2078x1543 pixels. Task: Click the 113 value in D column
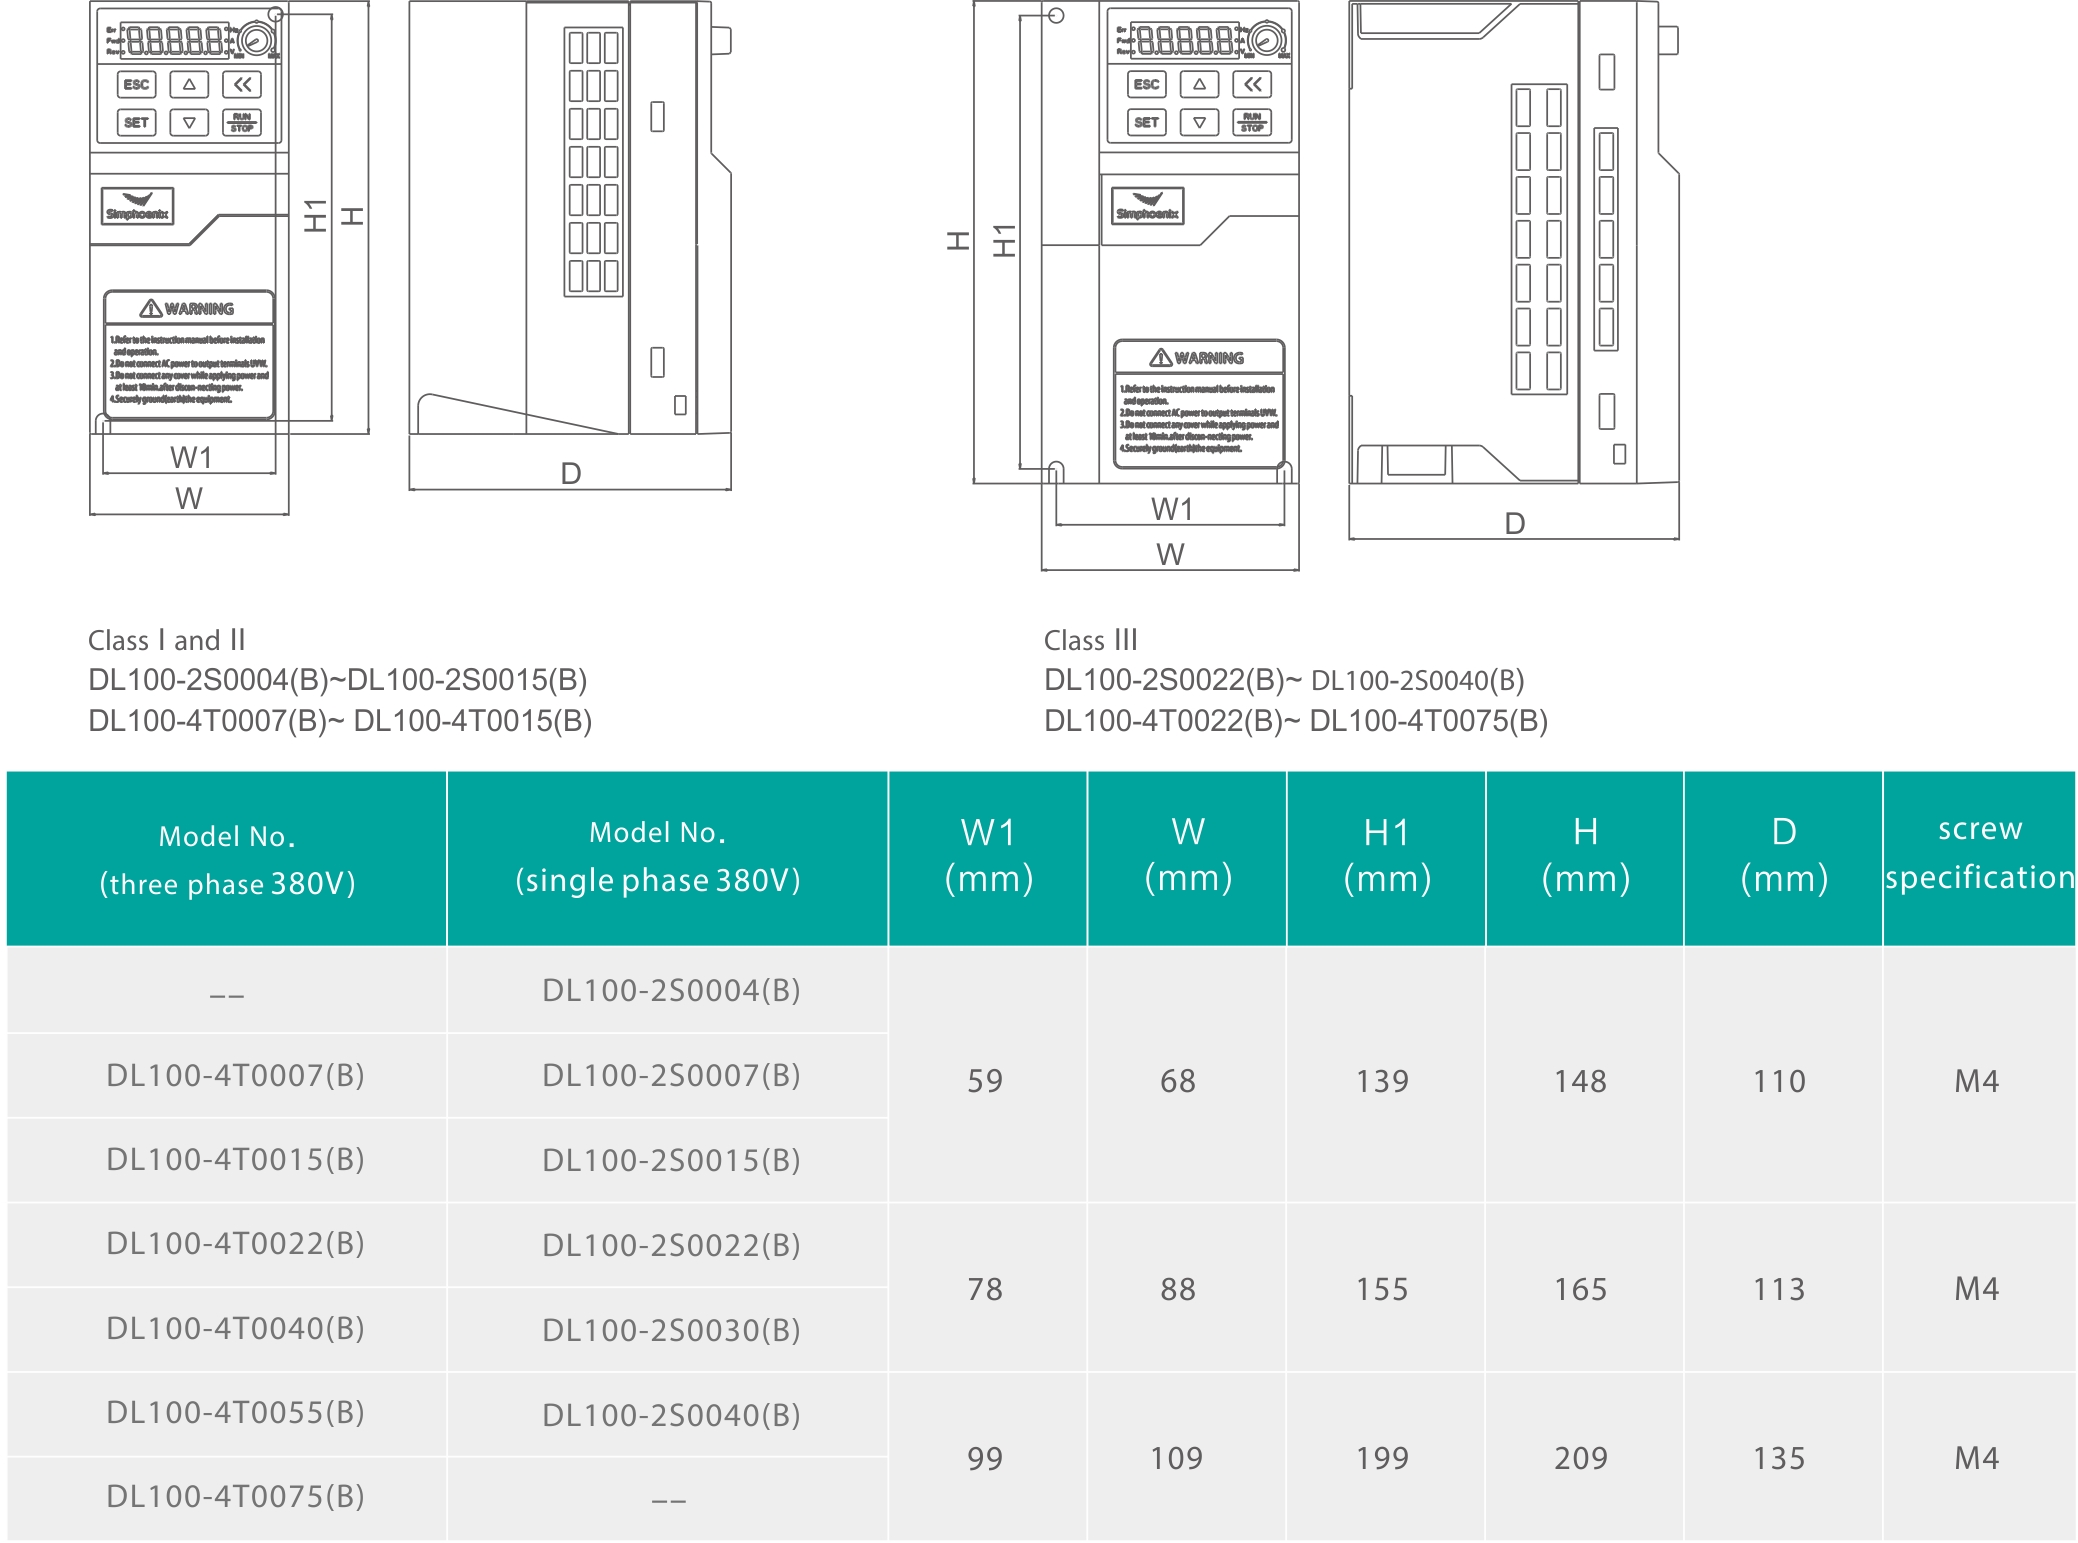click(x=1779, y=1289)
